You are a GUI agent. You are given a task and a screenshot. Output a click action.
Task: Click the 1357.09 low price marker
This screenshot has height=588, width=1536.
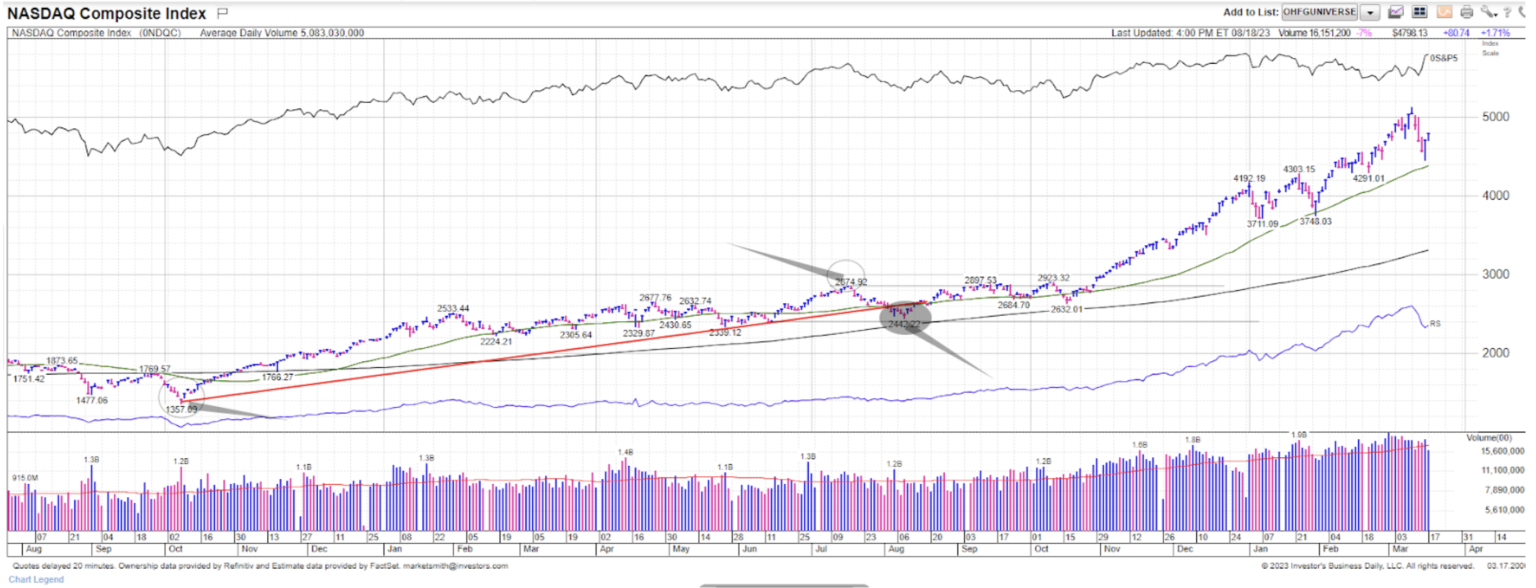pos(181,409)
